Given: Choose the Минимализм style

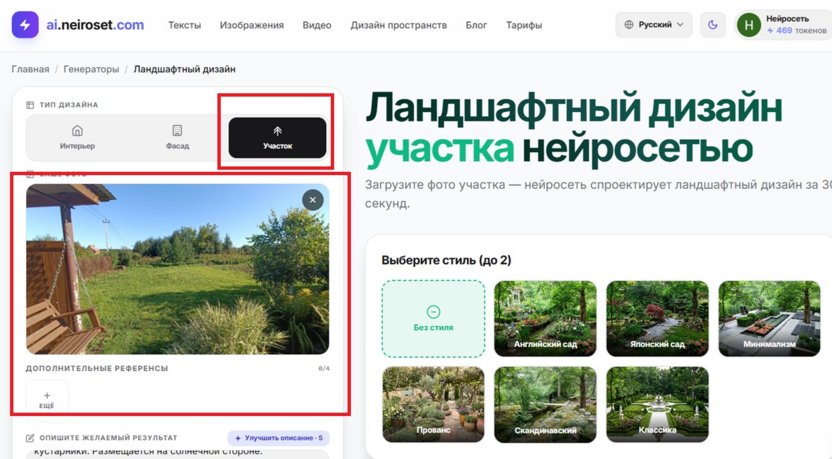Looking at the screenshot, I should (x=769, y=318).
